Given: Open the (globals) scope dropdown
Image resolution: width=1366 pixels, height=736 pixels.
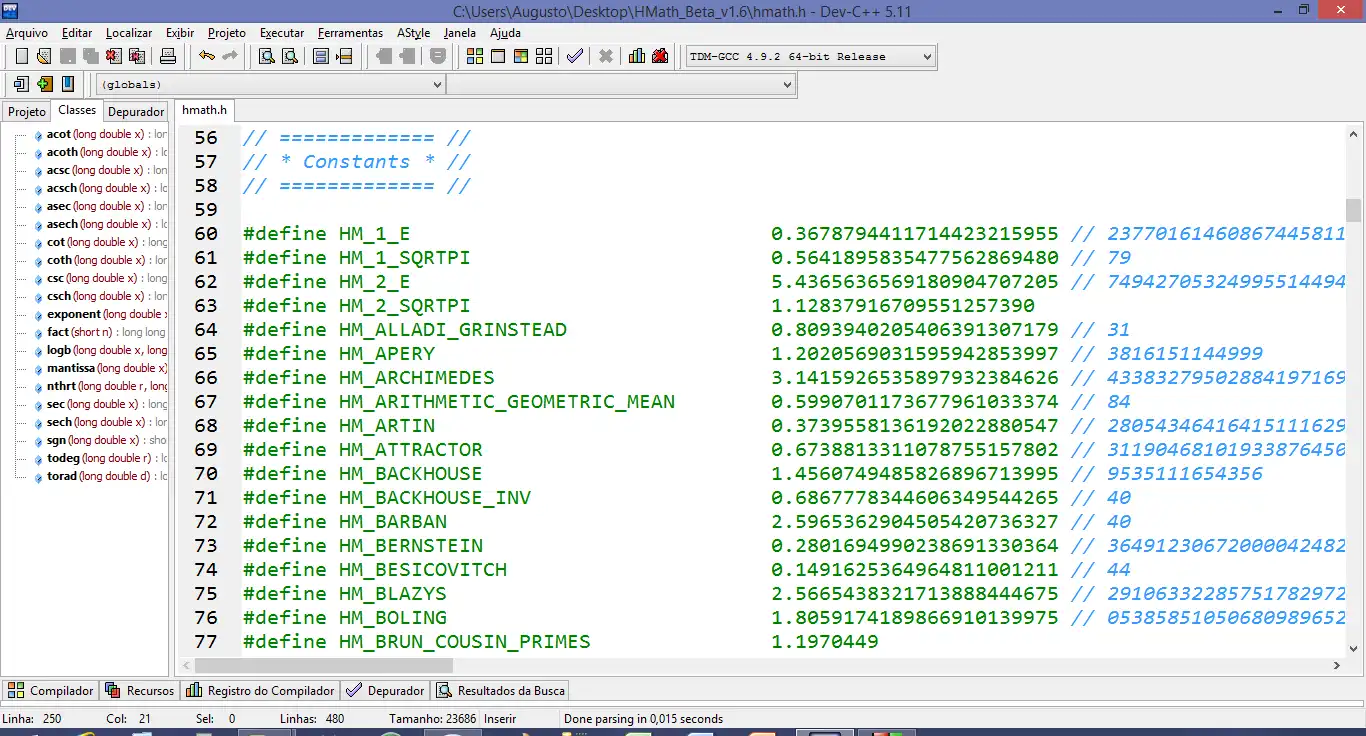Looking at the screenshot, I should click(x=270, y=85).
